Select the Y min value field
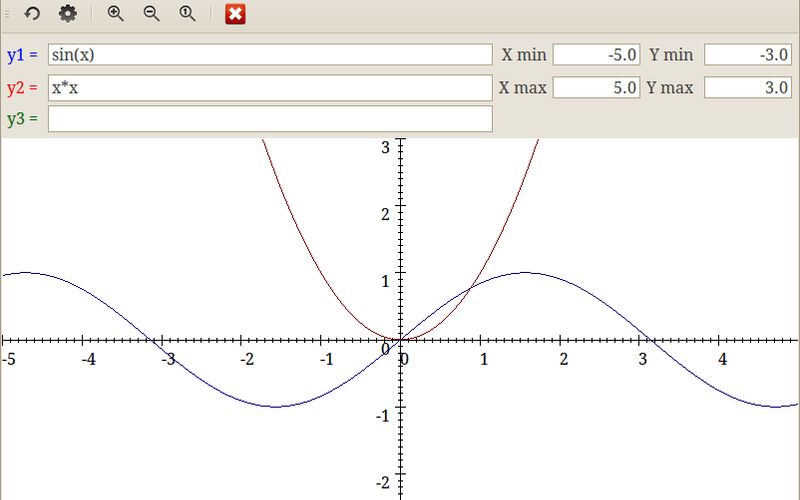Image resolution: width=800 pixels, height=500 pixels. tap(748, 55)
